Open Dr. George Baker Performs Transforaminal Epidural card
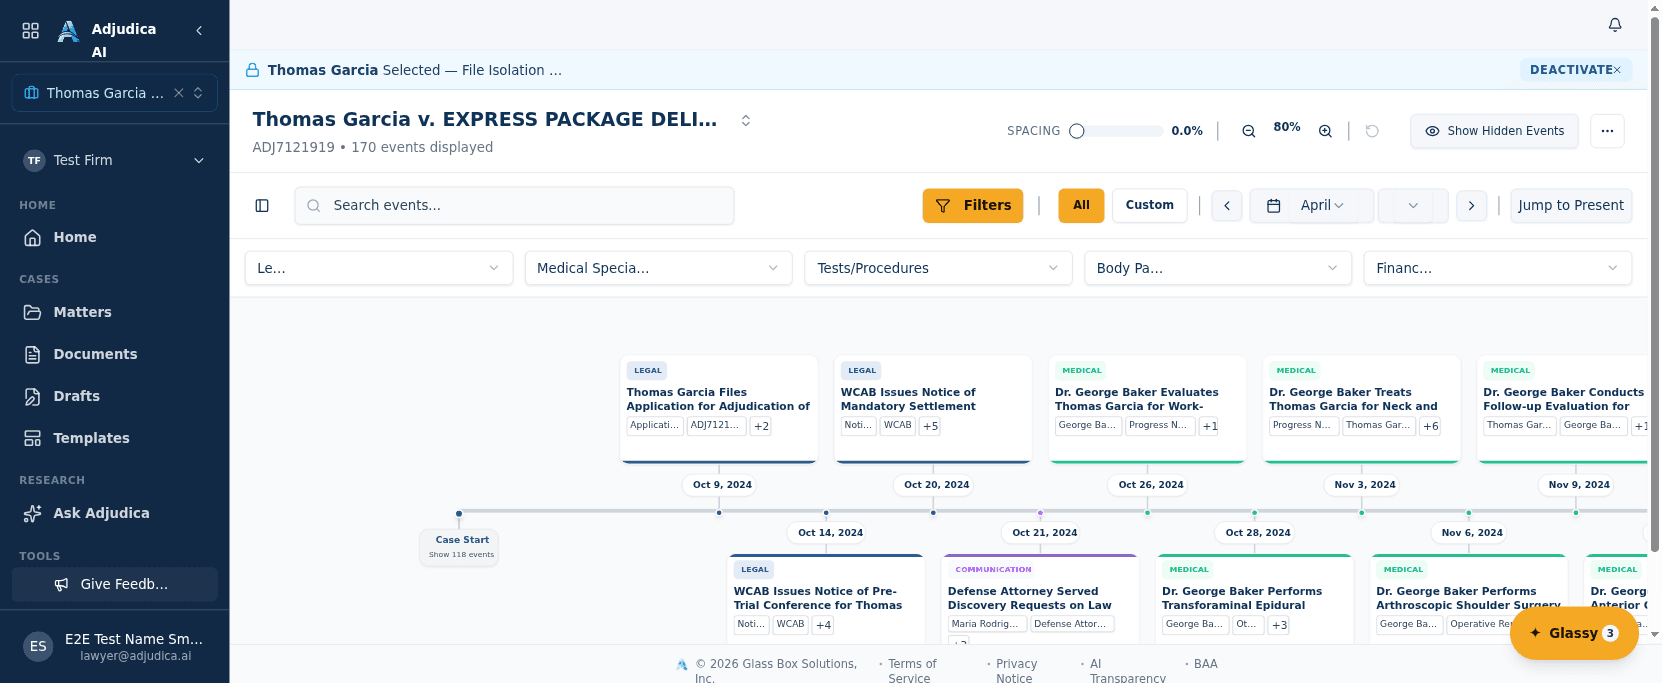 pyautogui.click(x=1254, y=599)
